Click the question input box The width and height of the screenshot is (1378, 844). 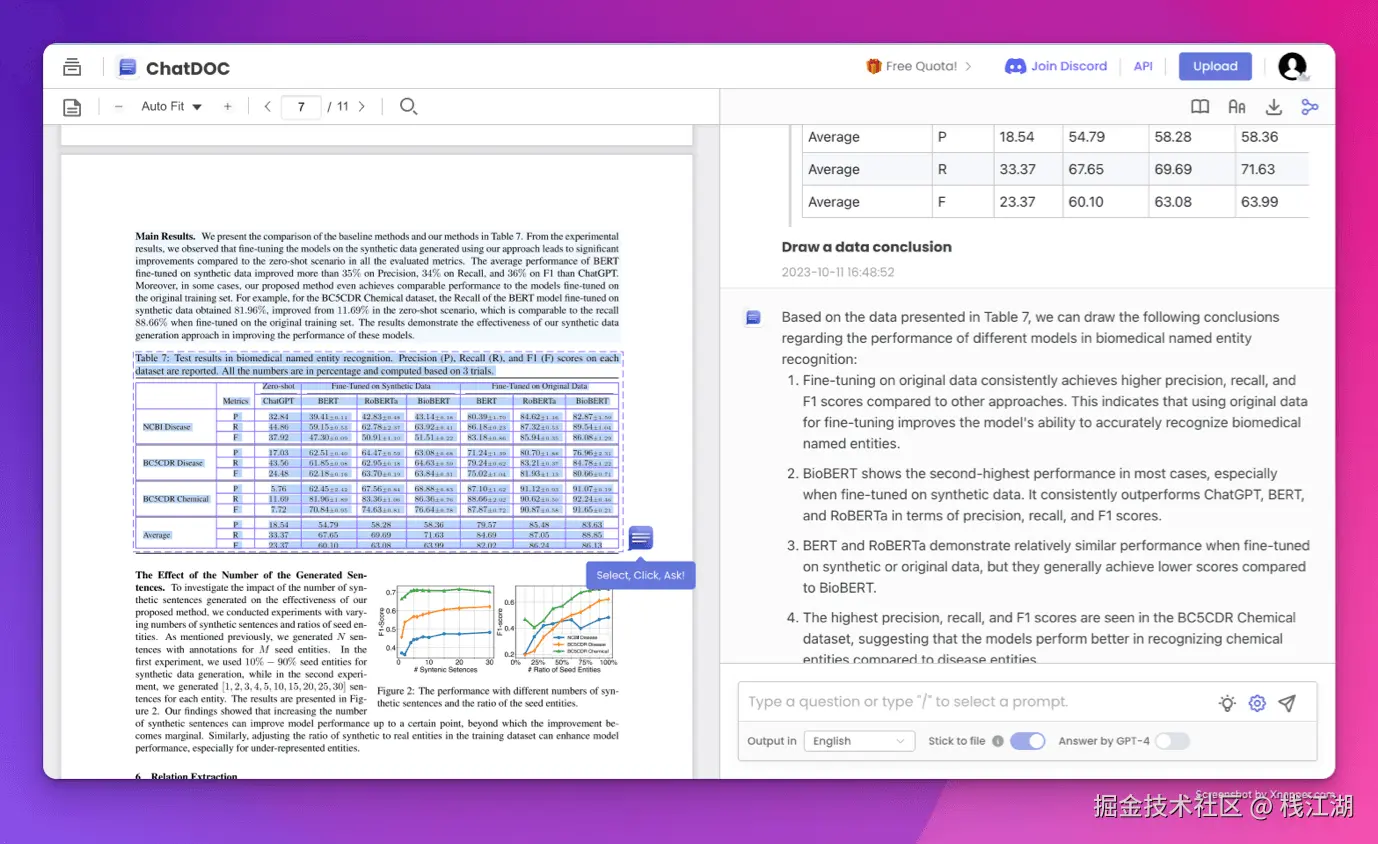(975, 702)
